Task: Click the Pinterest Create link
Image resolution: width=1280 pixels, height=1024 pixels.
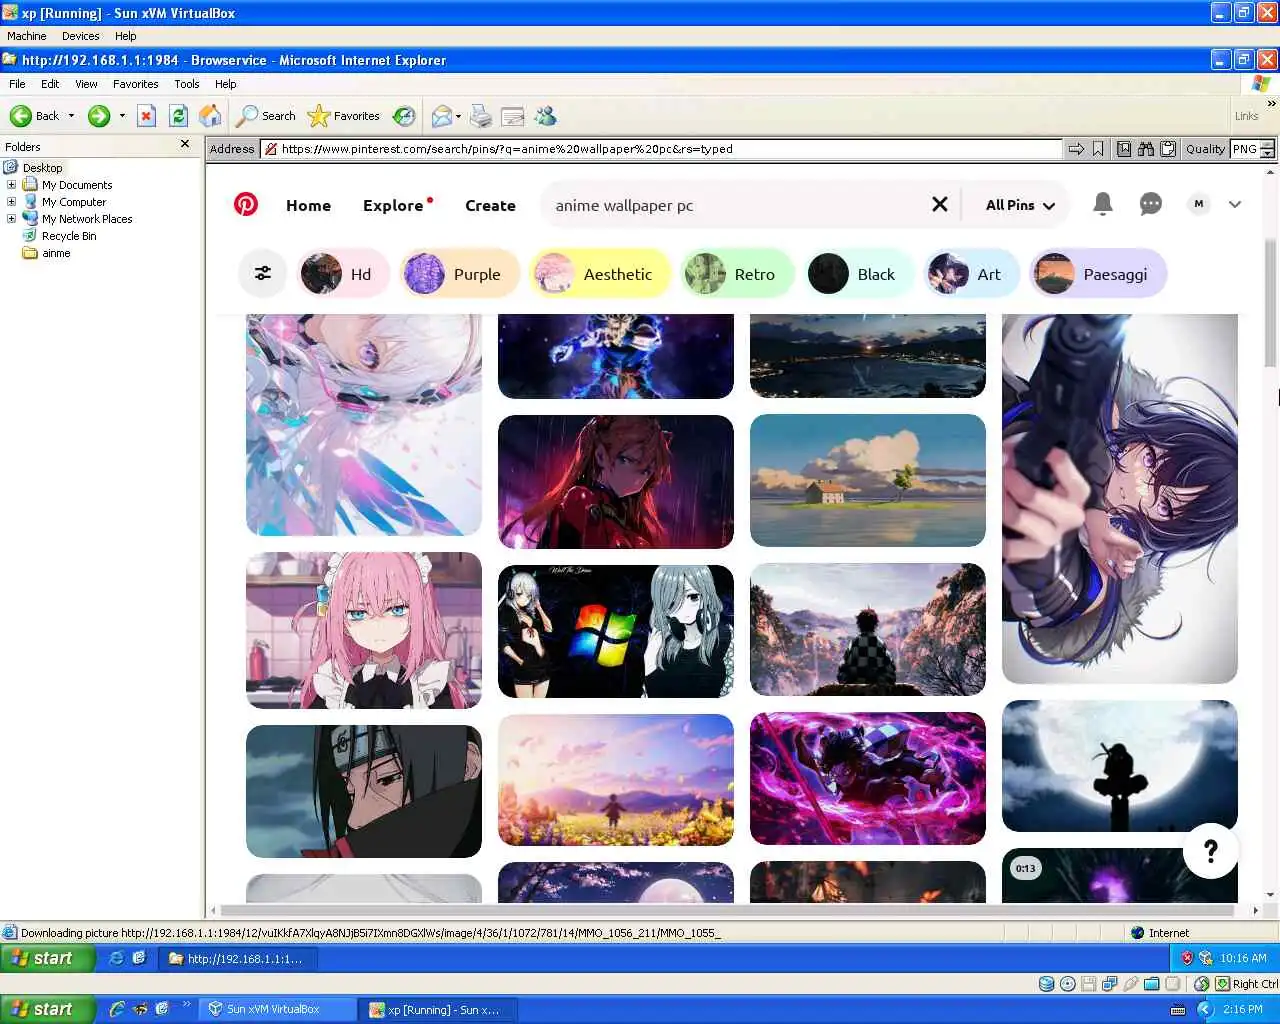Action: tap(490, 205)
